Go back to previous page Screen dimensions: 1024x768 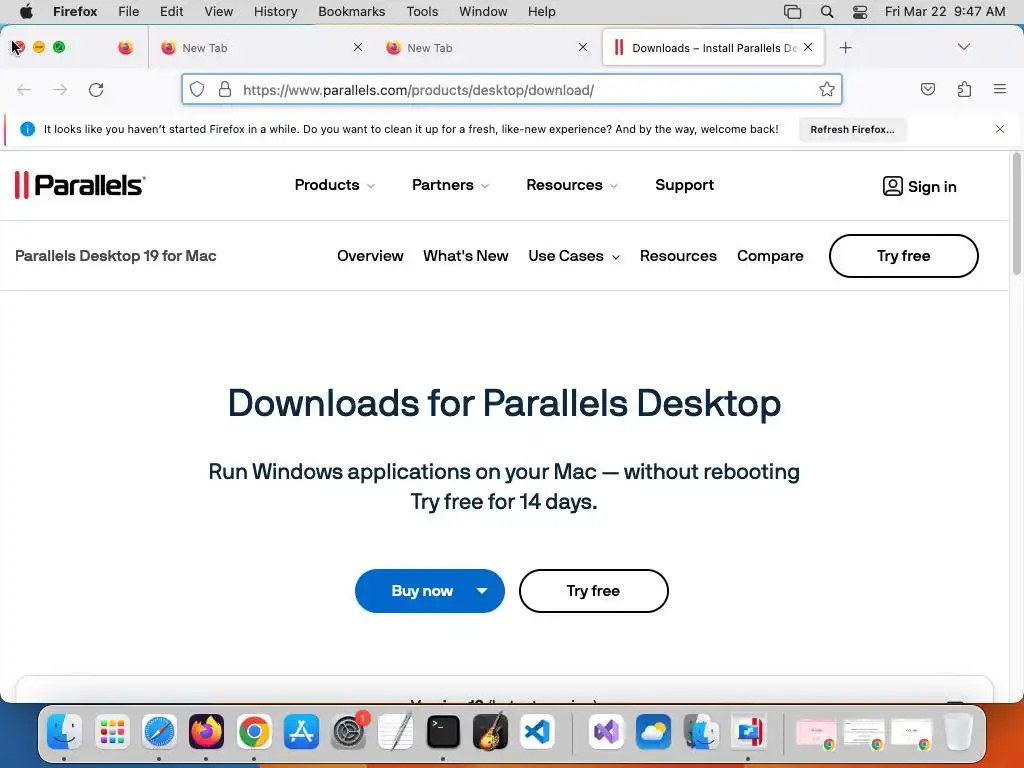pos(24,89)
